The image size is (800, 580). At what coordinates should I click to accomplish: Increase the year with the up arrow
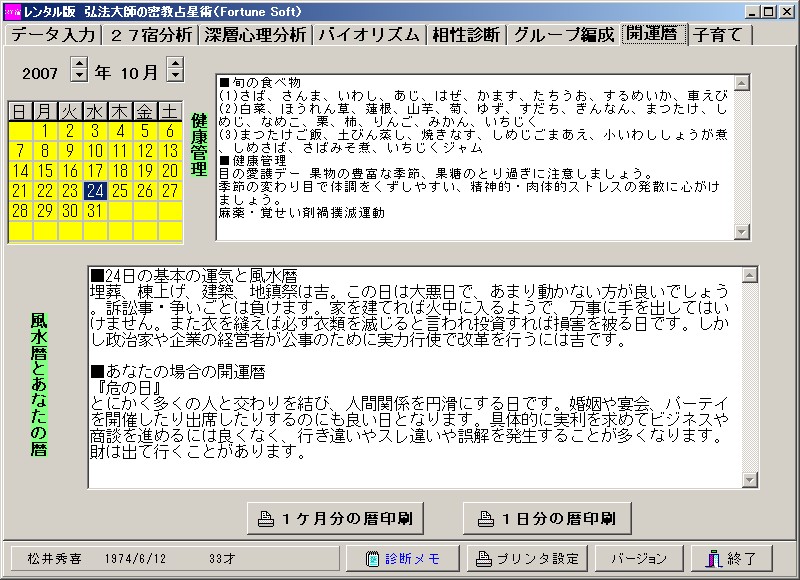point(79,63)
